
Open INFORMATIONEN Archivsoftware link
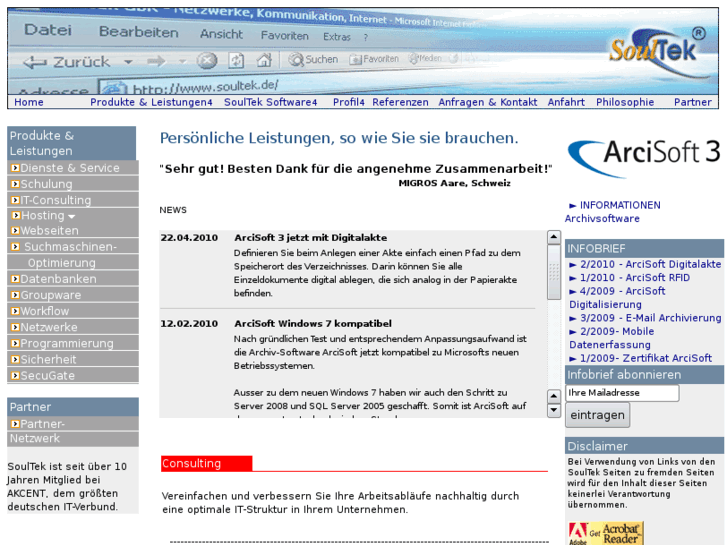click(x=612, y=212)
